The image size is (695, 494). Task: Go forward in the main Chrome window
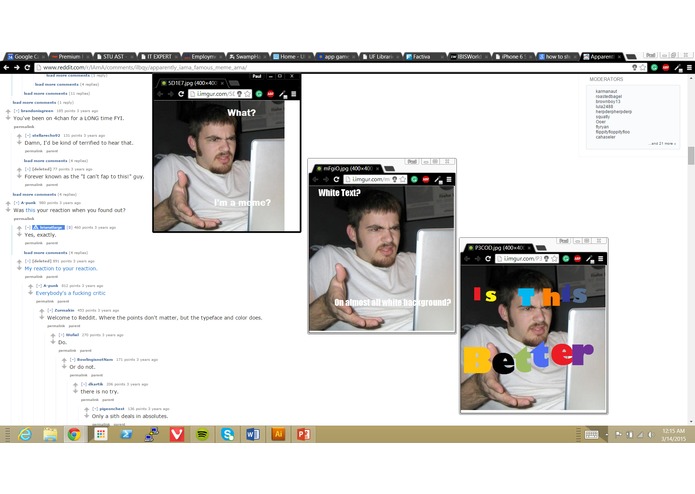17,67
